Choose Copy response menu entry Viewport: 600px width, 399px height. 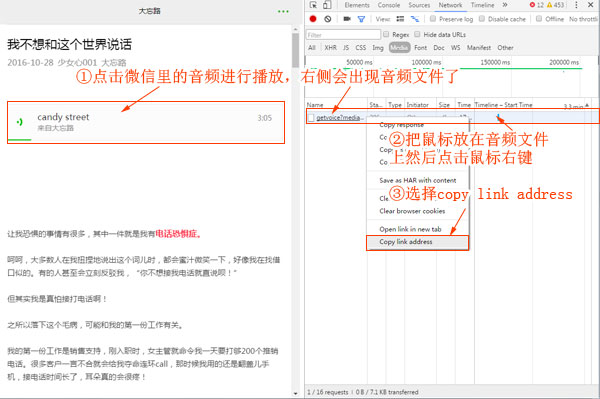coord(401,125)
